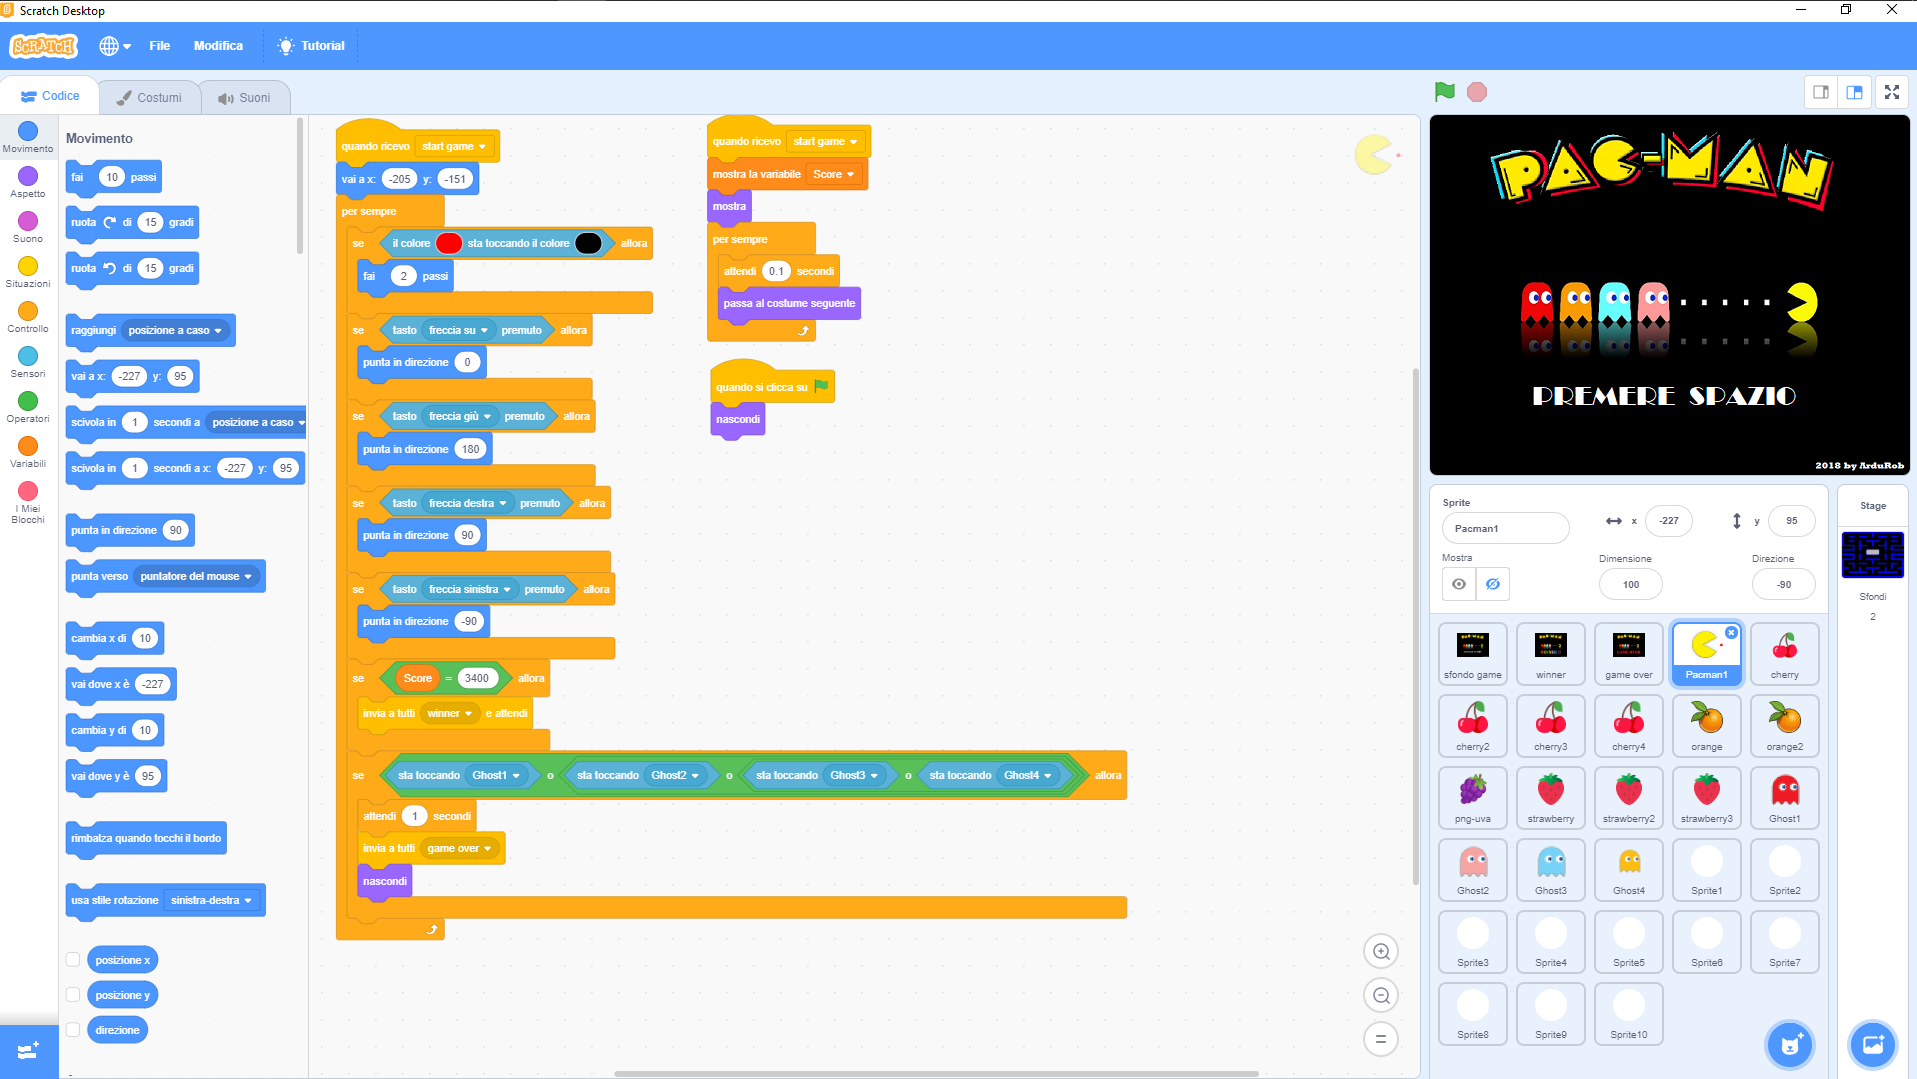Click the small stage layout button
Screen dimensions: 1917x1079
point(1821,92)
